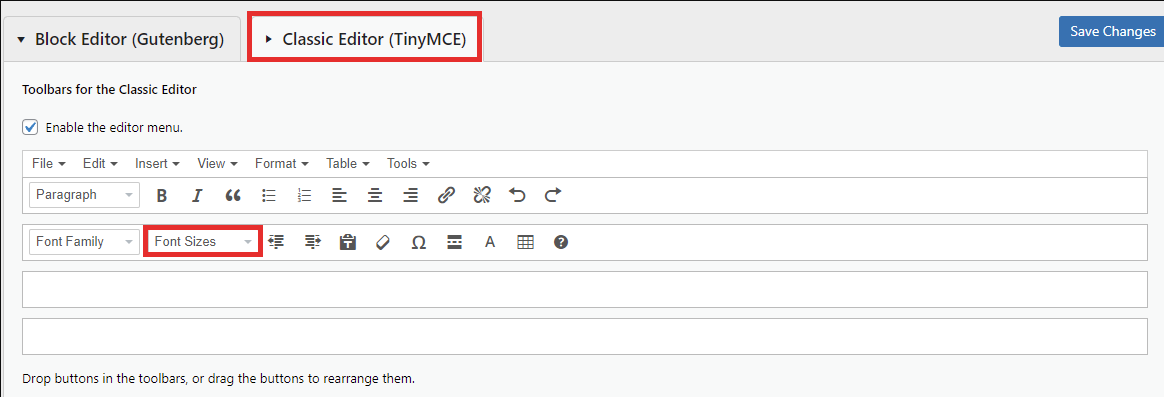Screen dimensions: 1164x397
Task: Click the Remove link icon
Action: (482, 195)
